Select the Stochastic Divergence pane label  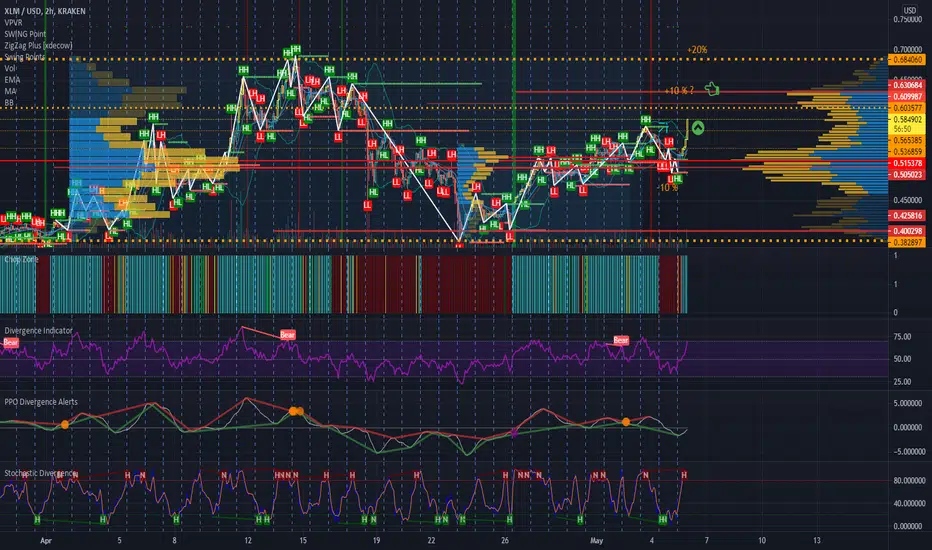coord(40,473)
